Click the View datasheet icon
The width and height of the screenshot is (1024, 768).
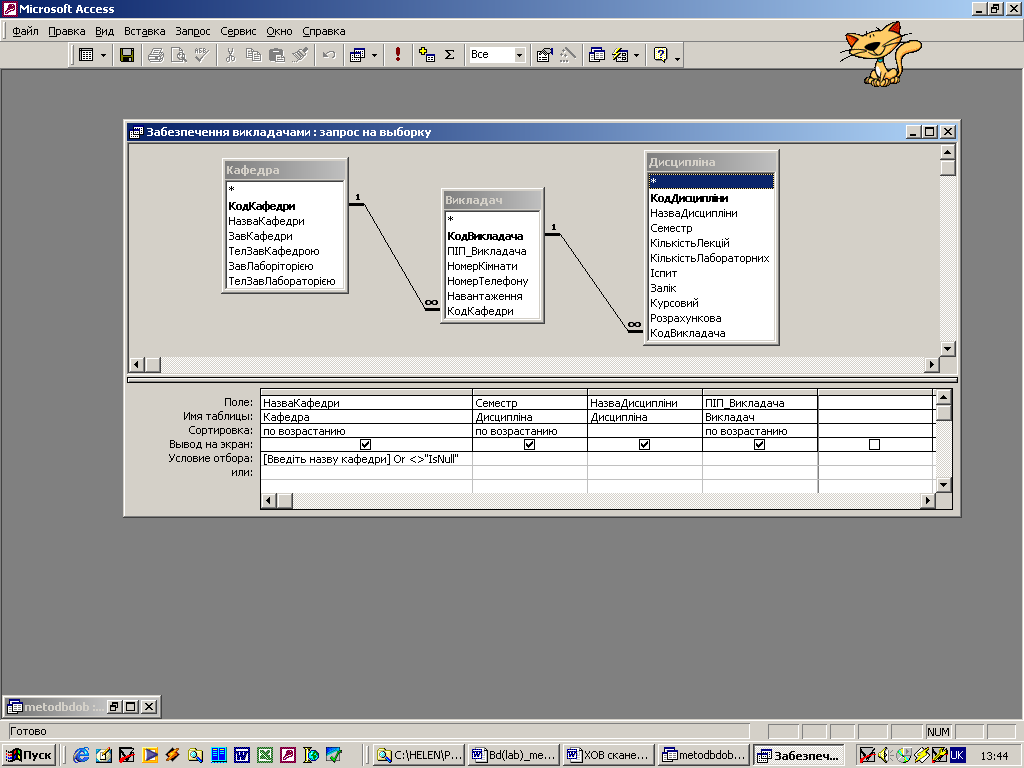coord(87,55)
